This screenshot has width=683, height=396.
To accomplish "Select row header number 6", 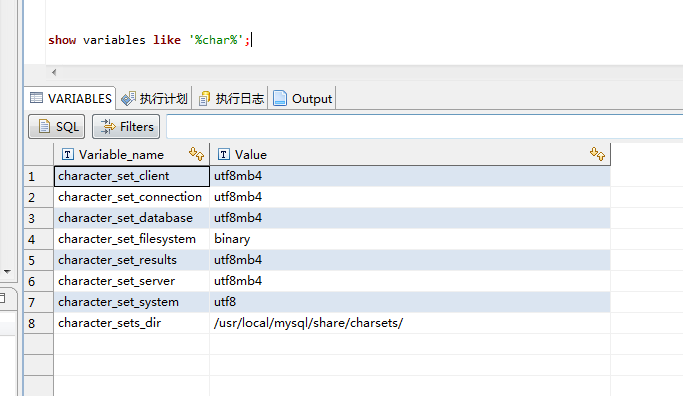I will (x=39, y=281).
